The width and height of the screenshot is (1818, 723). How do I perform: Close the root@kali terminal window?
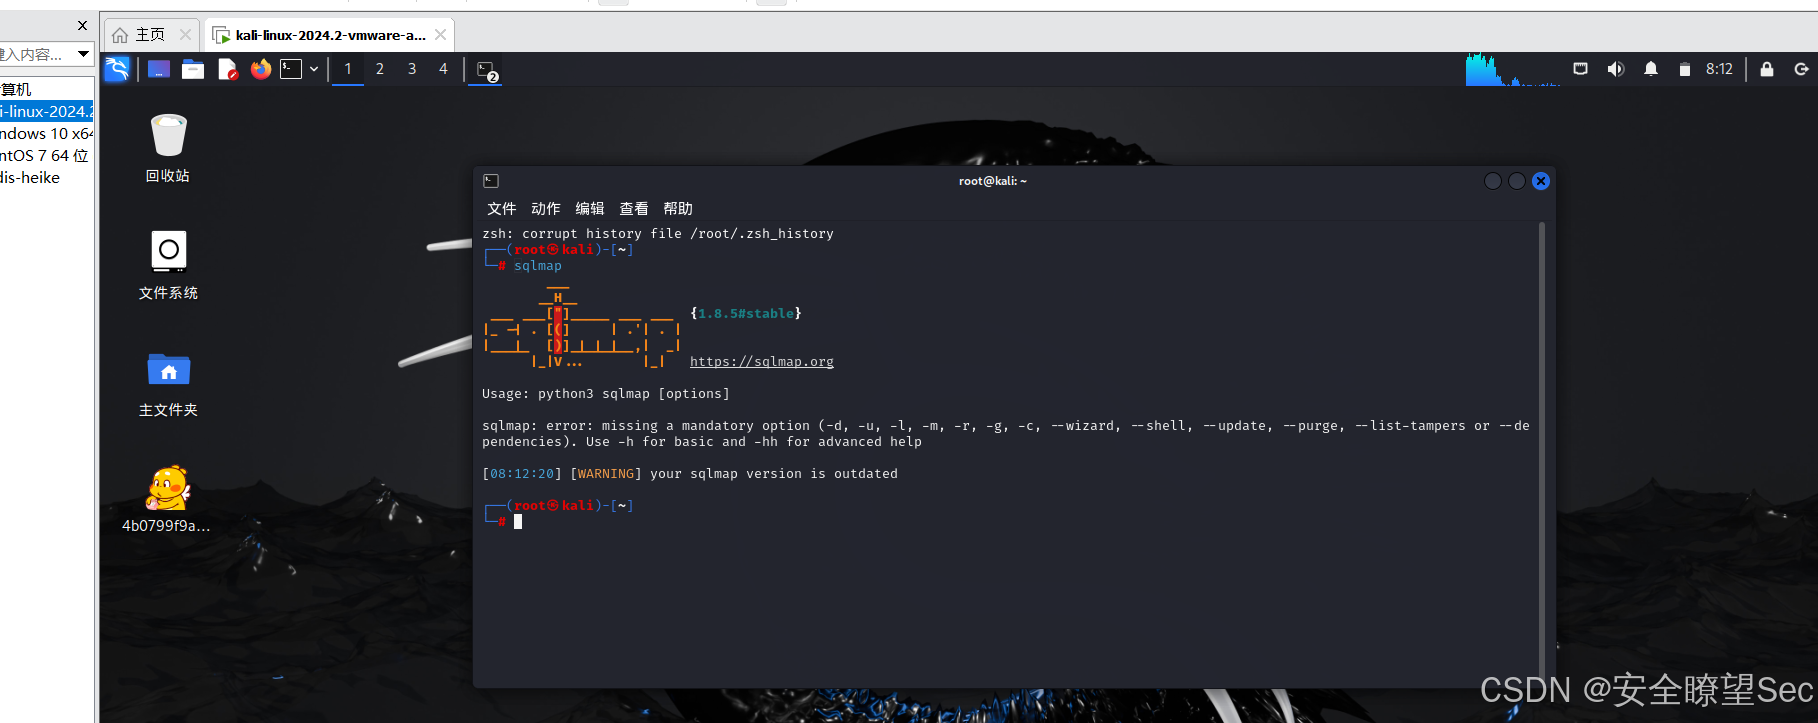pyautogui.click(x=1541, y=181)
